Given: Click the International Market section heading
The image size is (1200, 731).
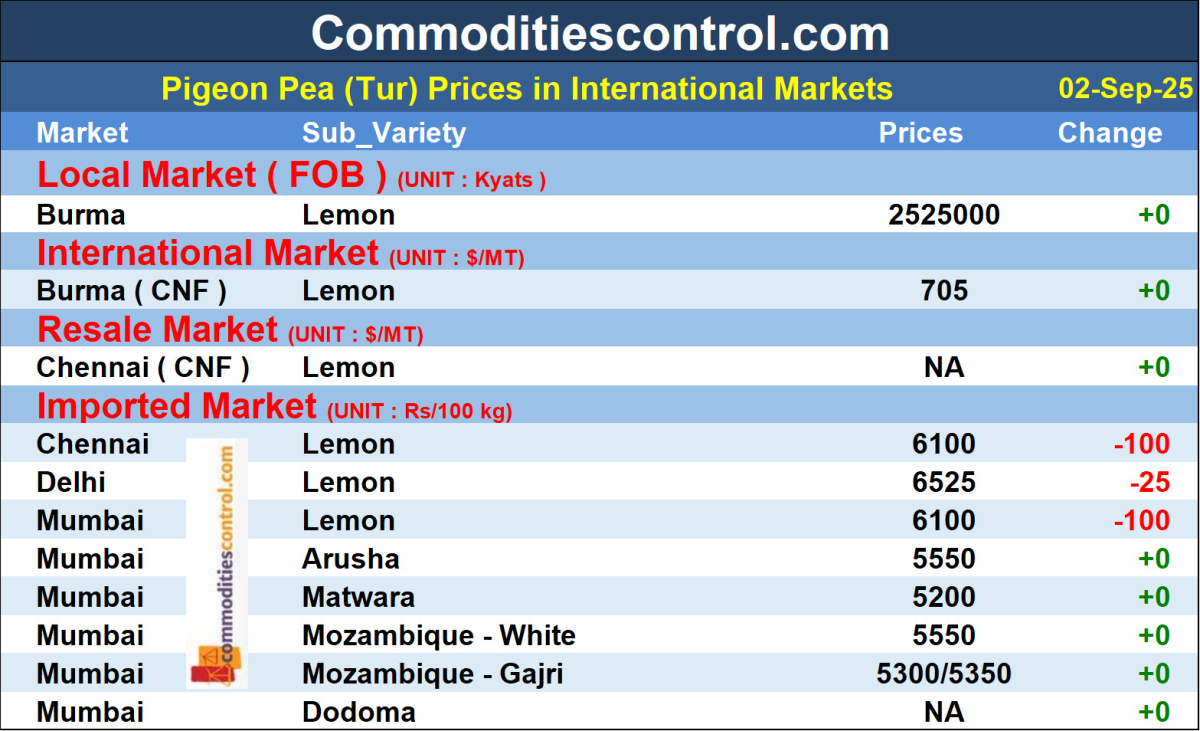Looking at the screenshot, I should (208, 253).
